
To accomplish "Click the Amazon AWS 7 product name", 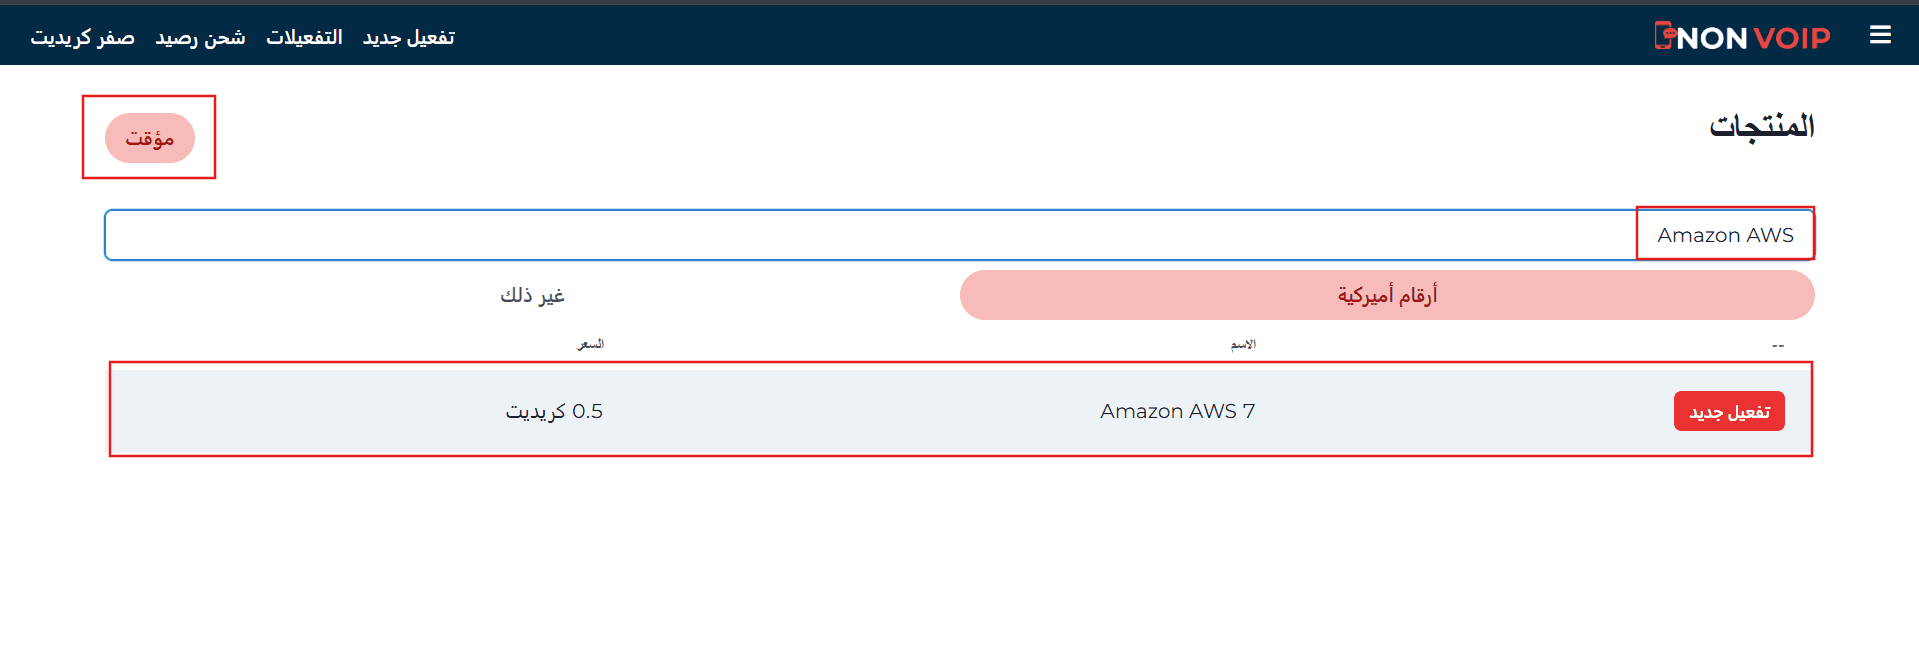I will click(x=1177, y=410).
